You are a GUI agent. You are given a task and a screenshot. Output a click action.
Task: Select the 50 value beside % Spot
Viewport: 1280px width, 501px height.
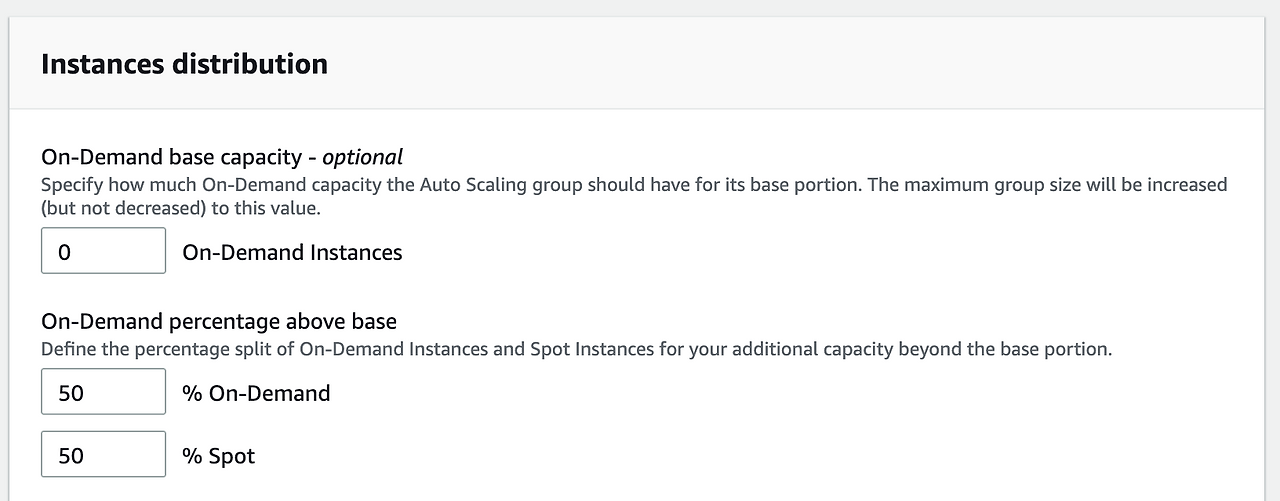click(71, 456)
